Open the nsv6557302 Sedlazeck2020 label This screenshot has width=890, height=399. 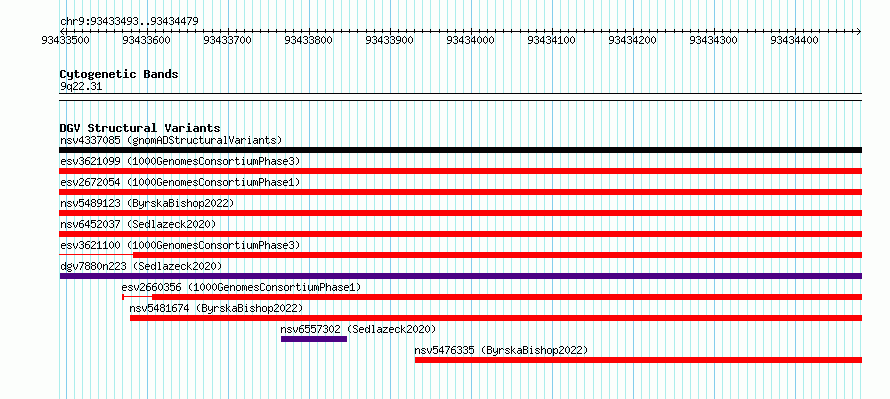coord(358,329)
